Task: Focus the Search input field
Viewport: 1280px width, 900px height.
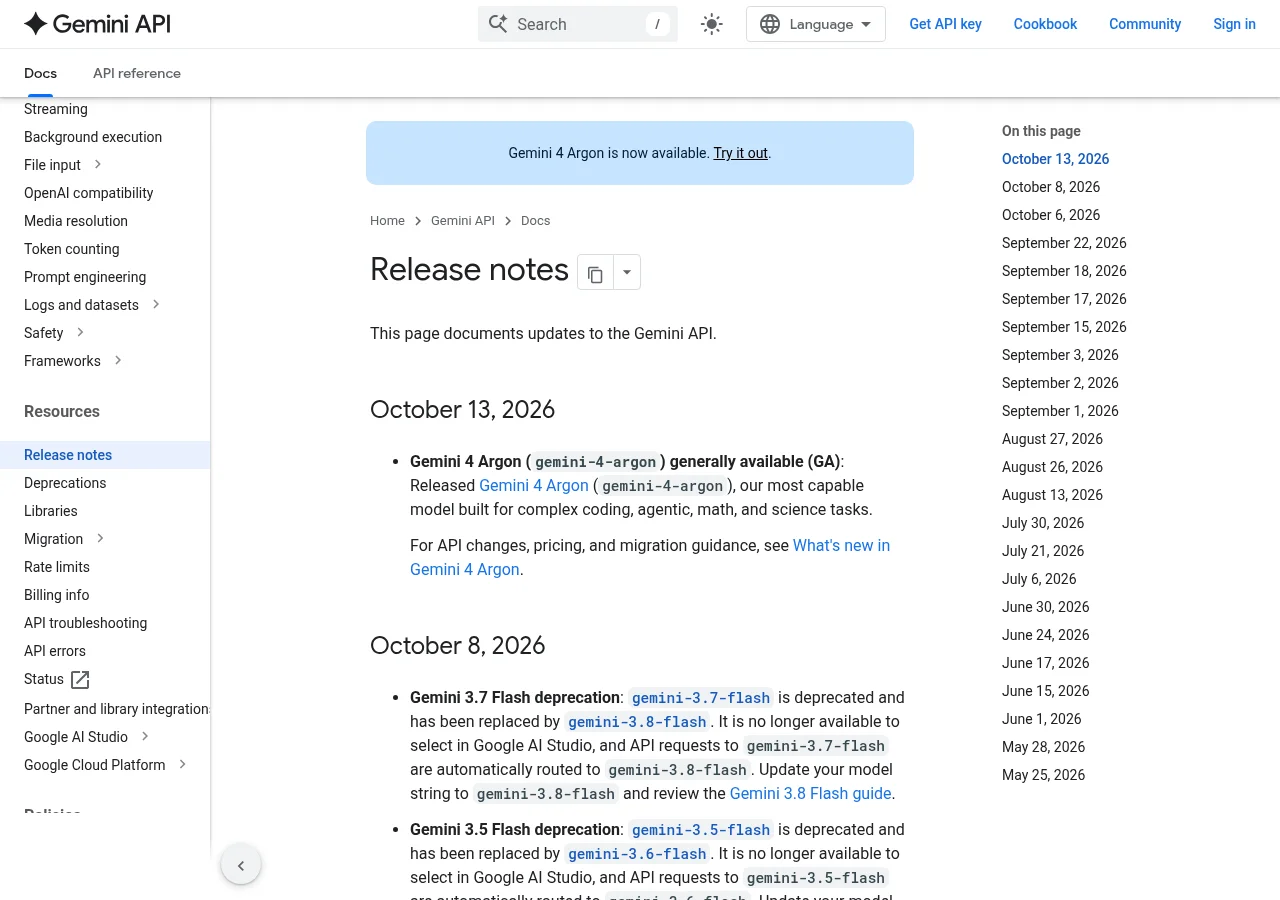Action: pos(578,24)
